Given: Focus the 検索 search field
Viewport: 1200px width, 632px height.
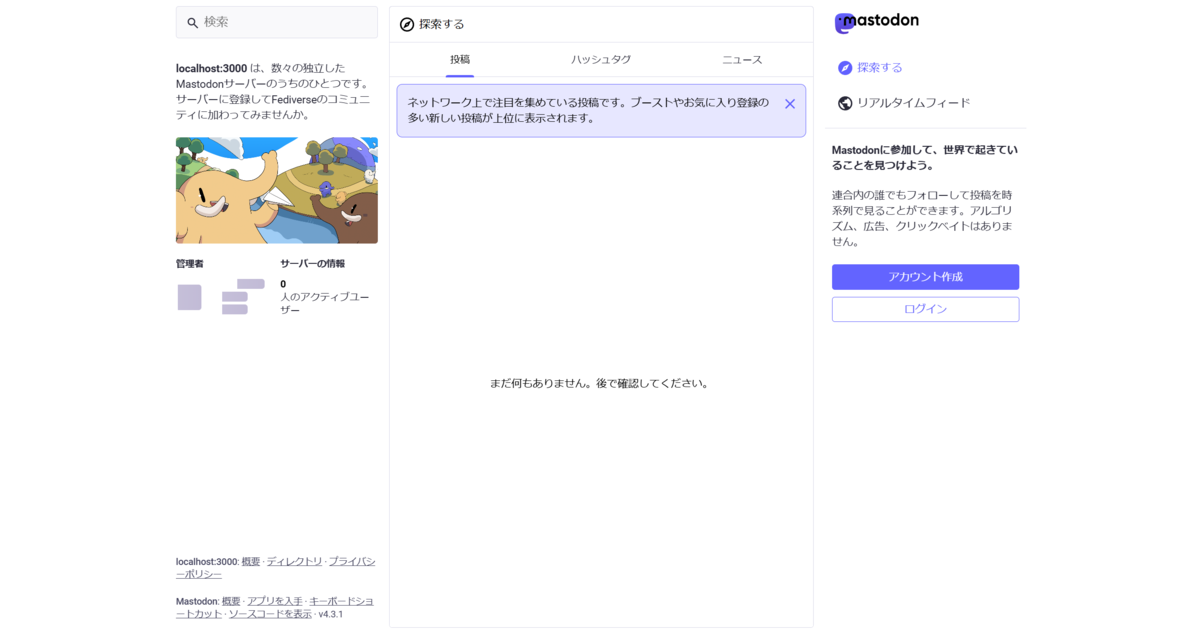Looking at the screenshot, I should click(277, 22).
